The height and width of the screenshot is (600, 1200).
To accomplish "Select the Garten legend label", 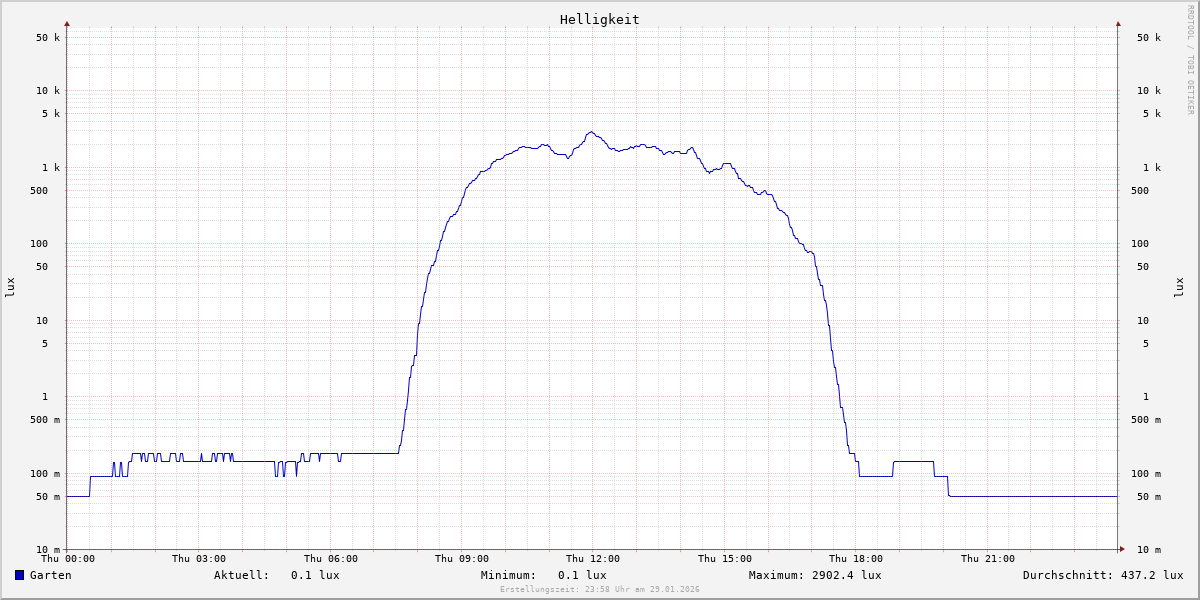I will (50, 575).
